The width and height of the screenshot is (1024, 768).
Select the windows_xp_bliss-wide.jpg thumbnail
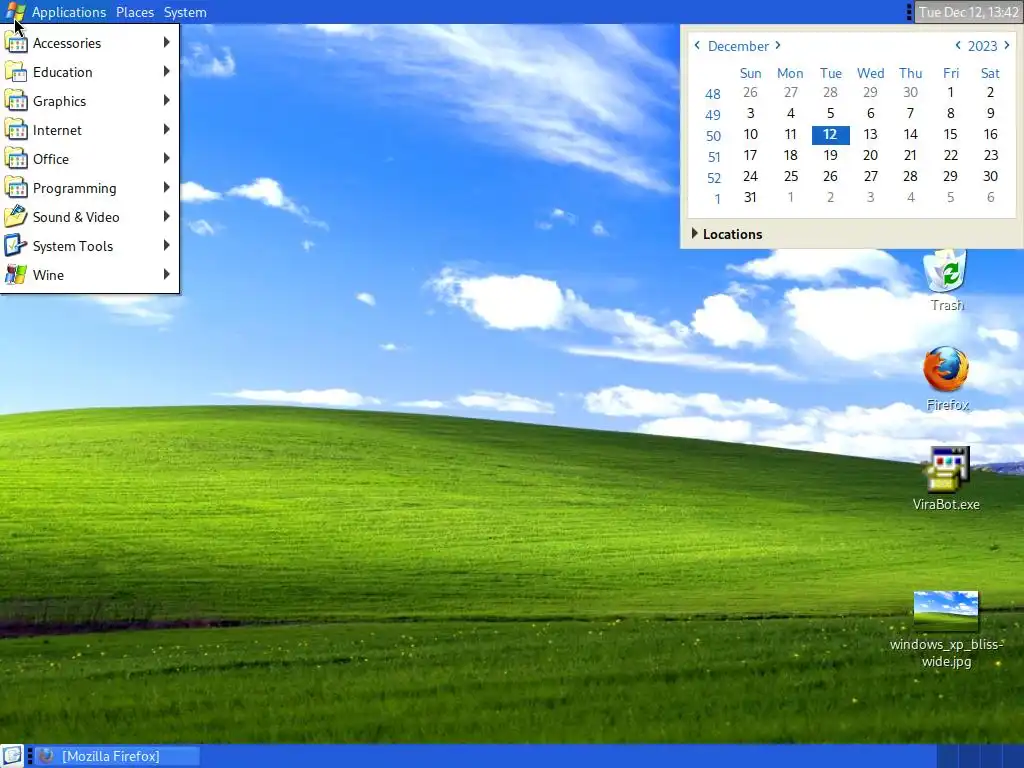pyautogui.click(x=946, y=612)
